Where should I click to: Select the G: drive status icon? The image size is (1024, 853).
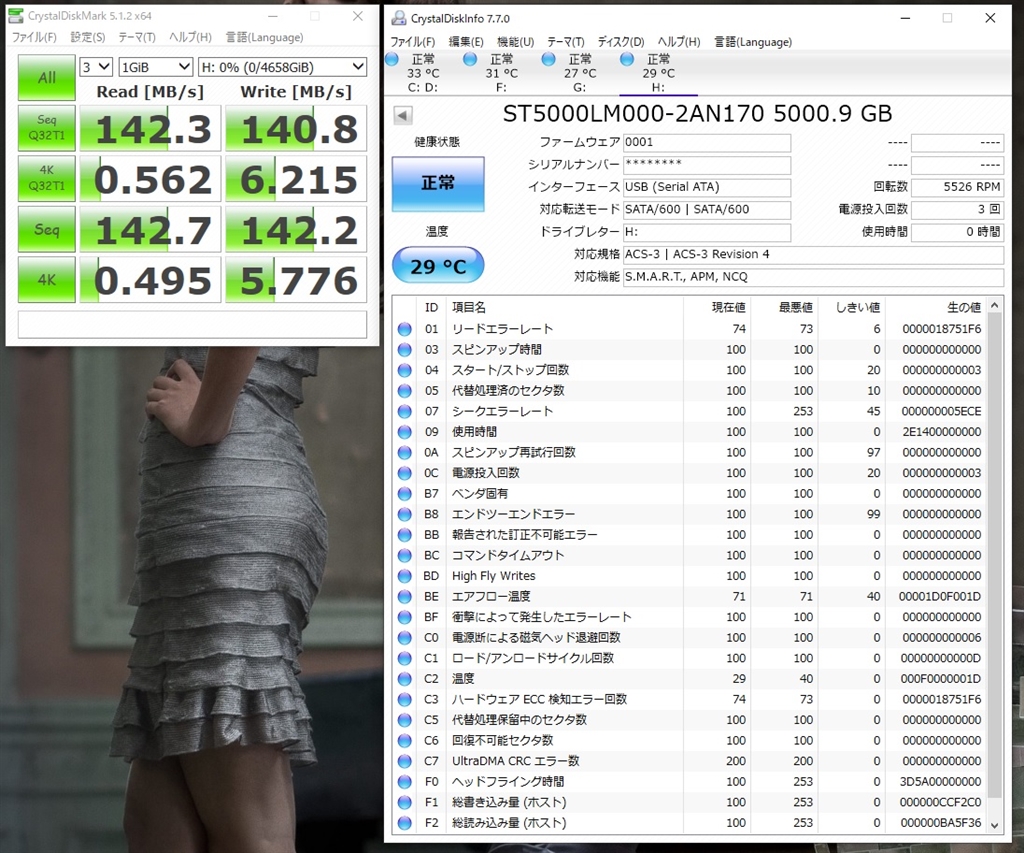(548, 60)
